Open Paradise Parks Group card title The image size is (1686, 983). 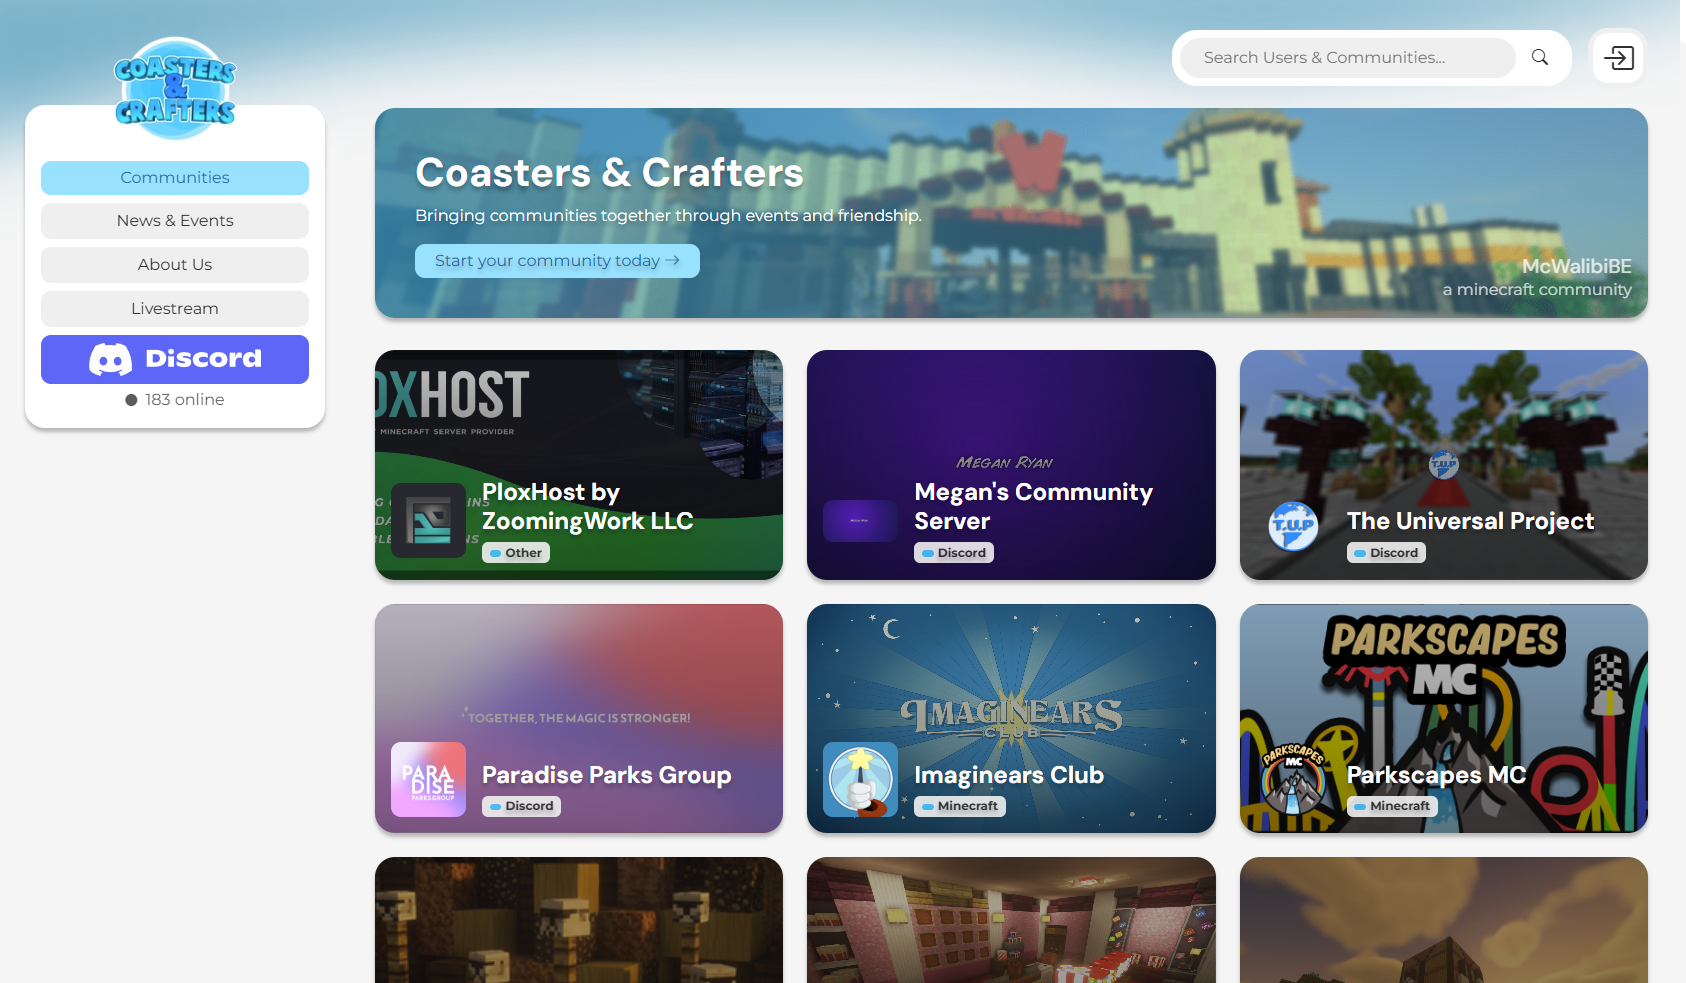606,775
